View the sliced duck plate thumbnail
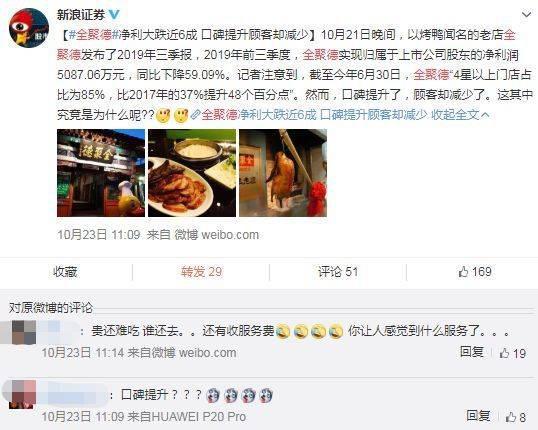 tap(192, 173)
